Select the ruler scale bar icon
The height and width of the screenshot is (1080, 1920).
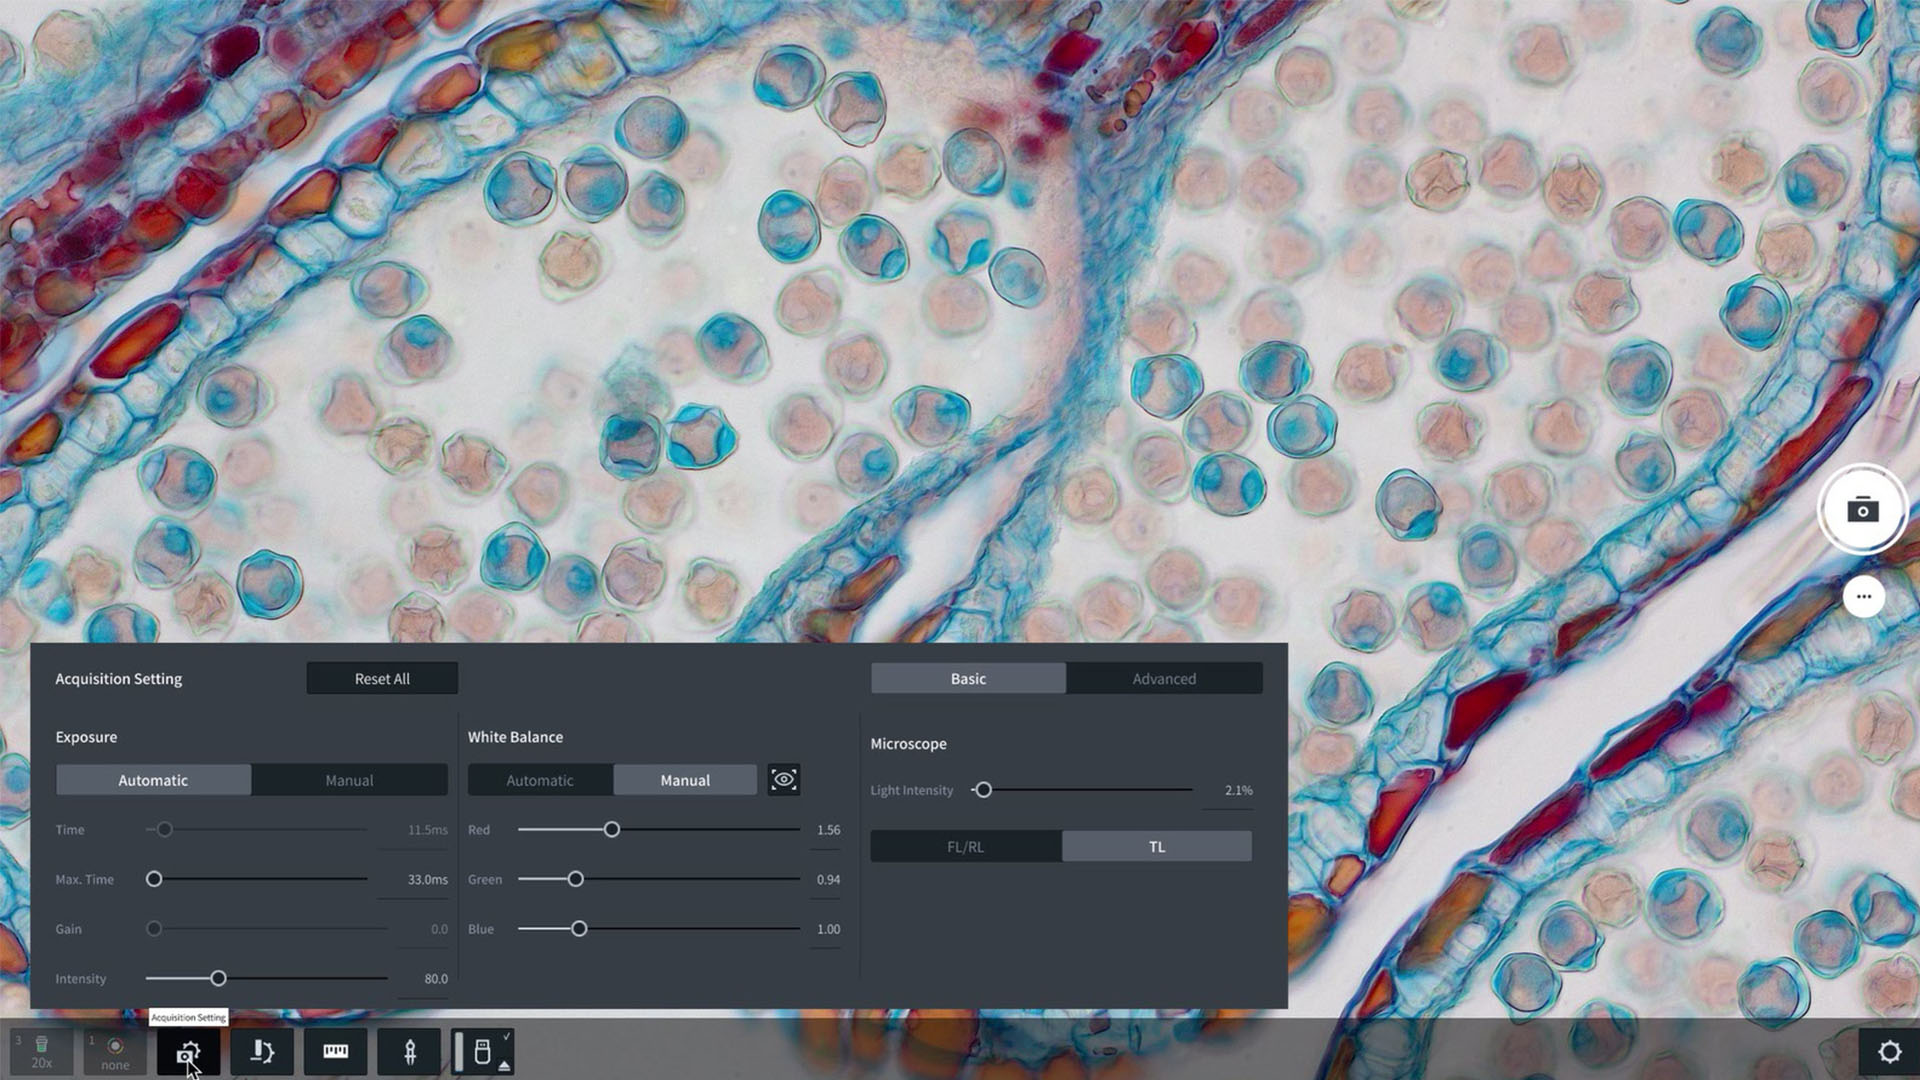point(336,1052)
